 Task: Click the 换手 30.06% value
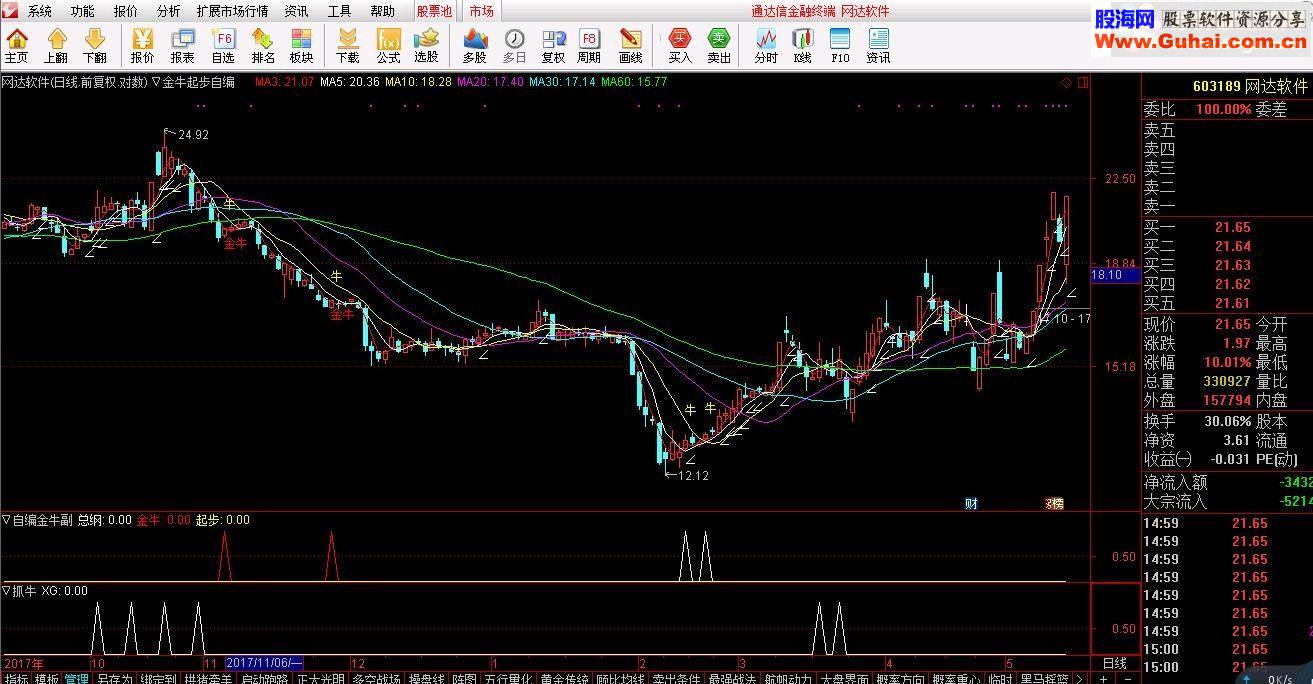coord(1228,422)
